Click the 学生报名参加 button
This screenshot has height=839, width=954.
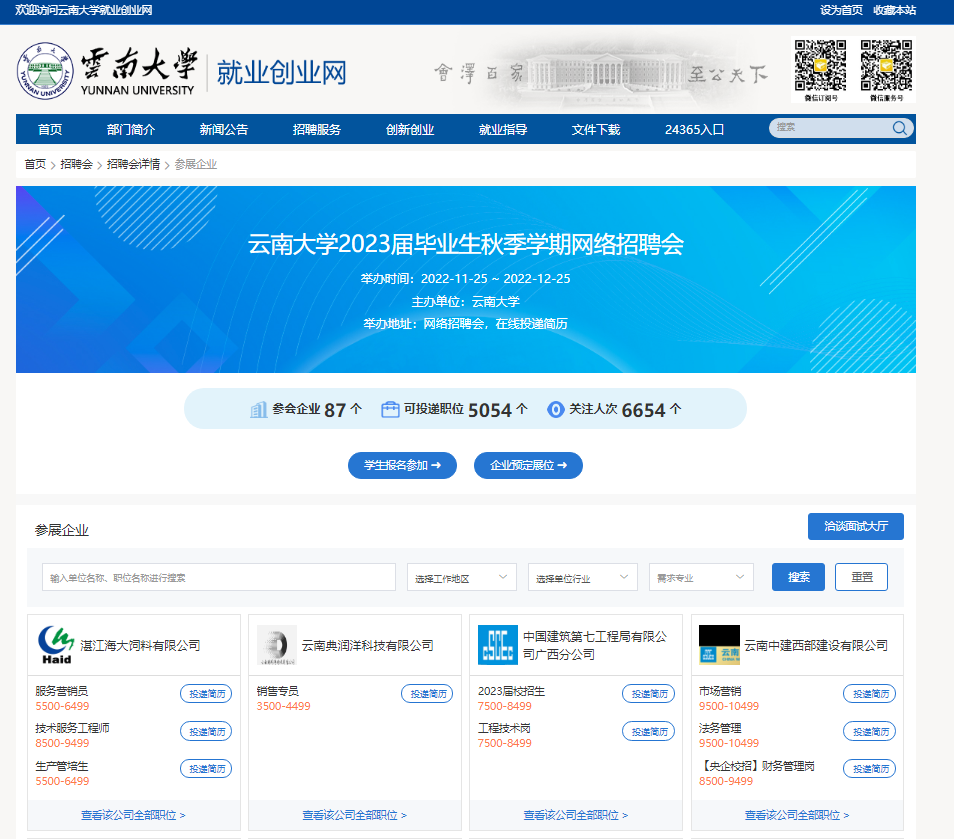tap(402, 465)
